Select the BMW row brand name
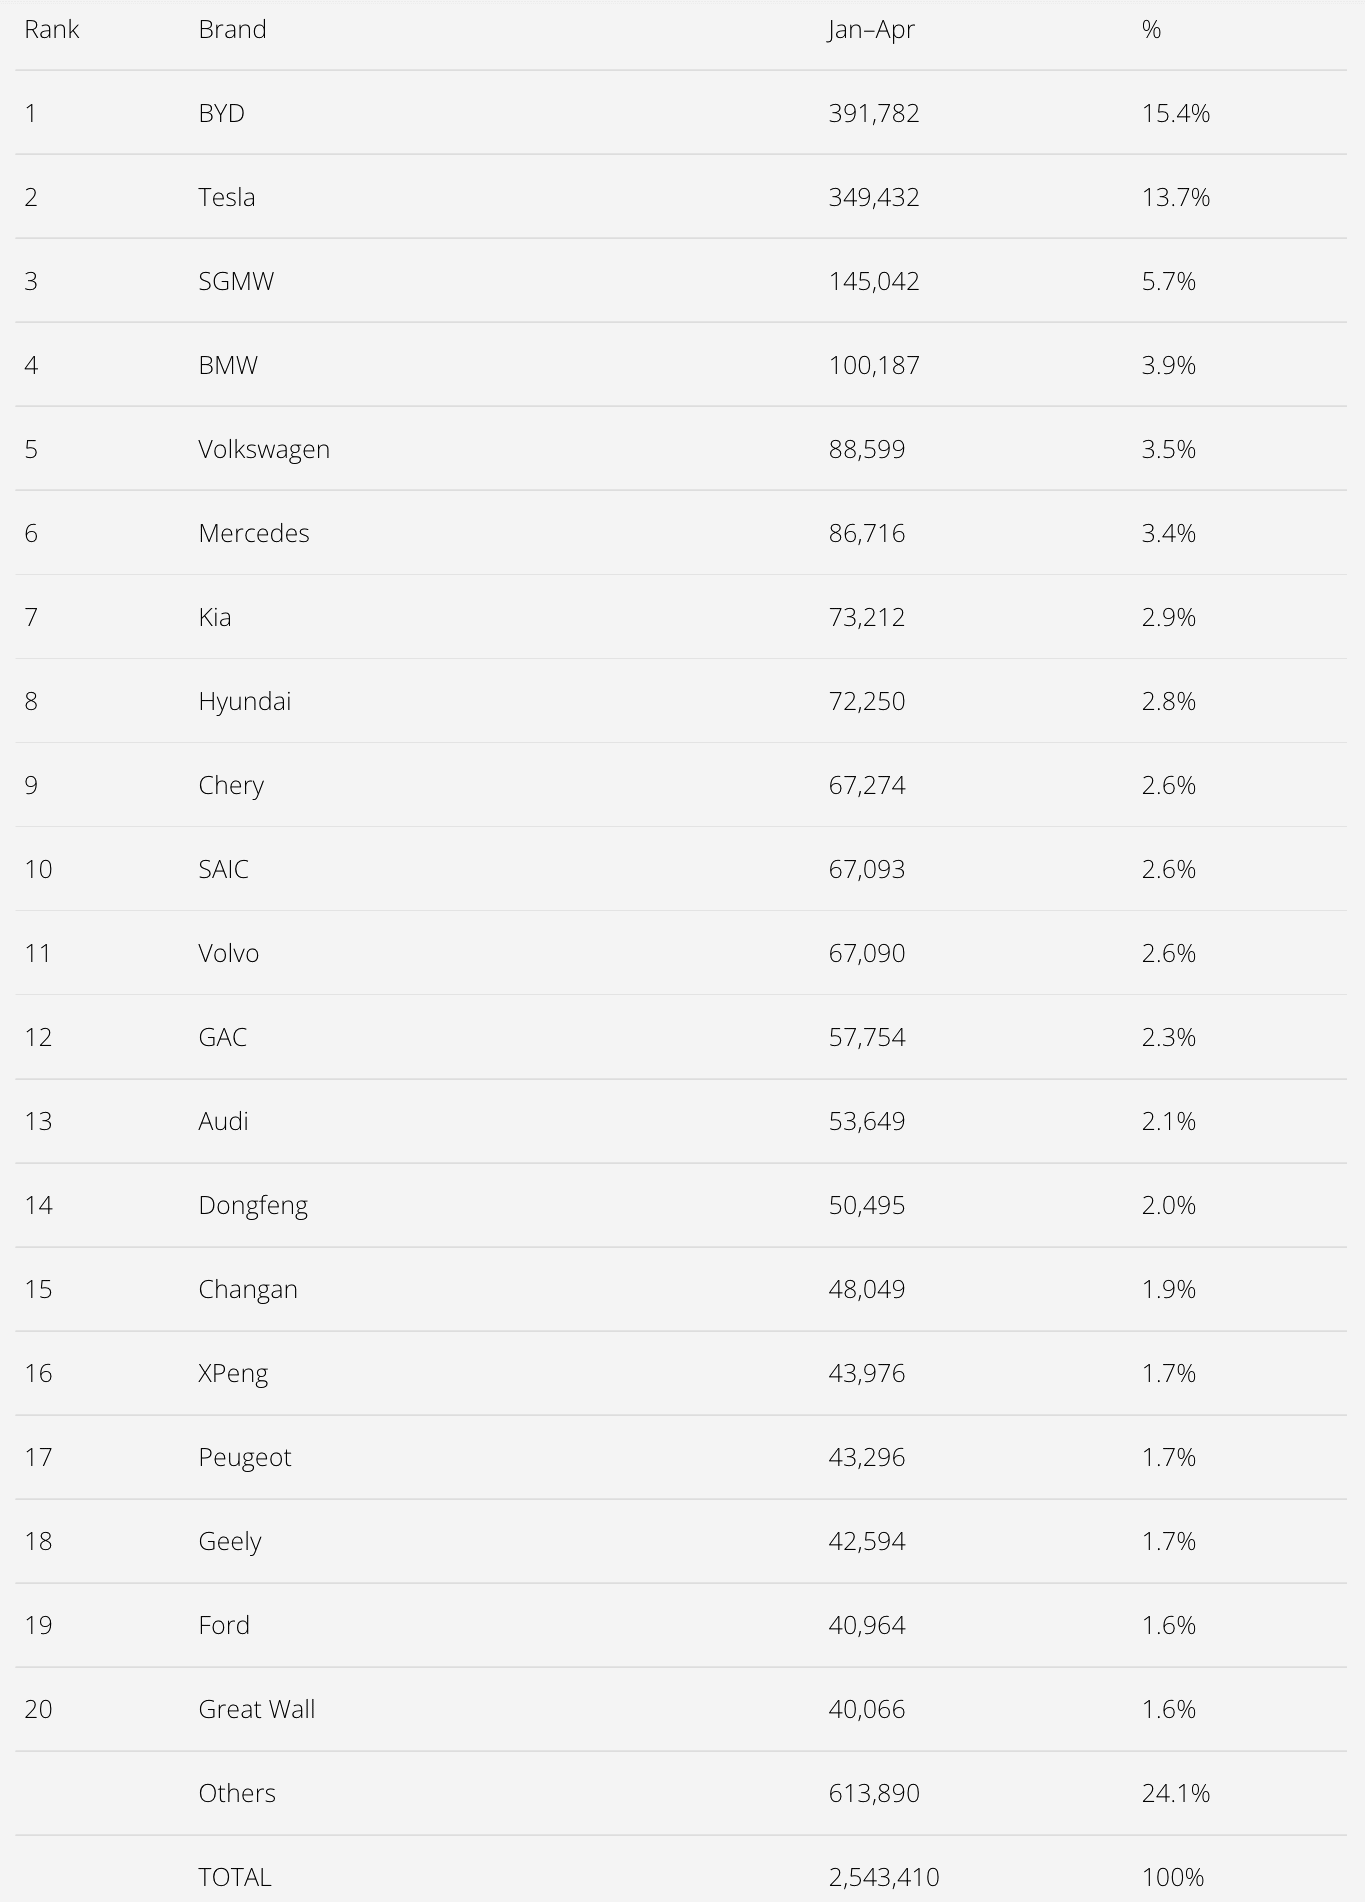 click(227, 365)
